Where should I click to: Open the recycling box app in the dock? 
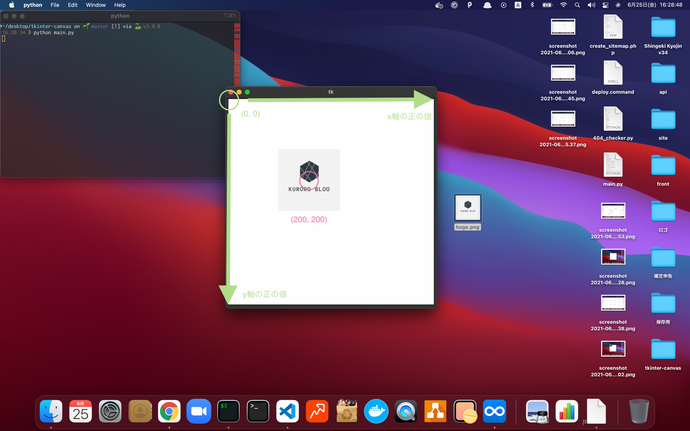point(347,410)
